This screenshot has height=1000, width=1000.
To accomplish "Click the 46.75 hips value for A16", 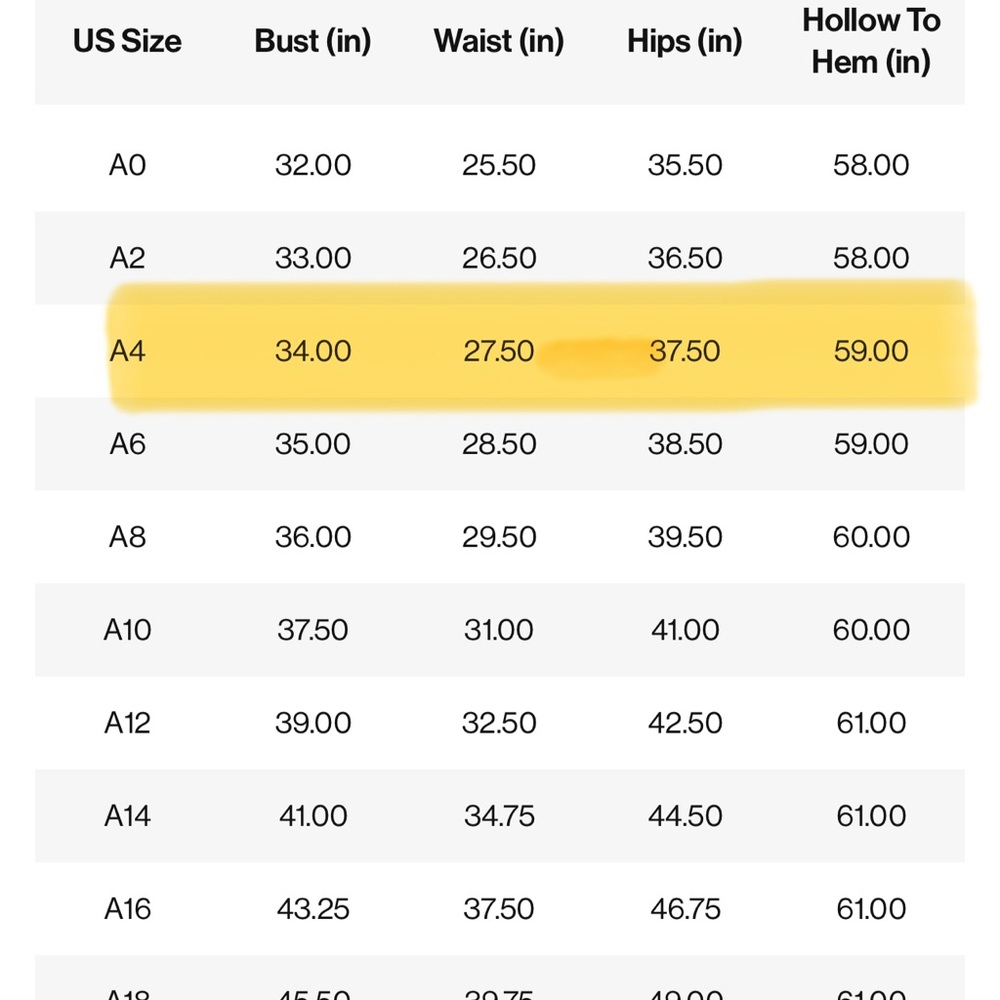I will (x=685, y=909).
